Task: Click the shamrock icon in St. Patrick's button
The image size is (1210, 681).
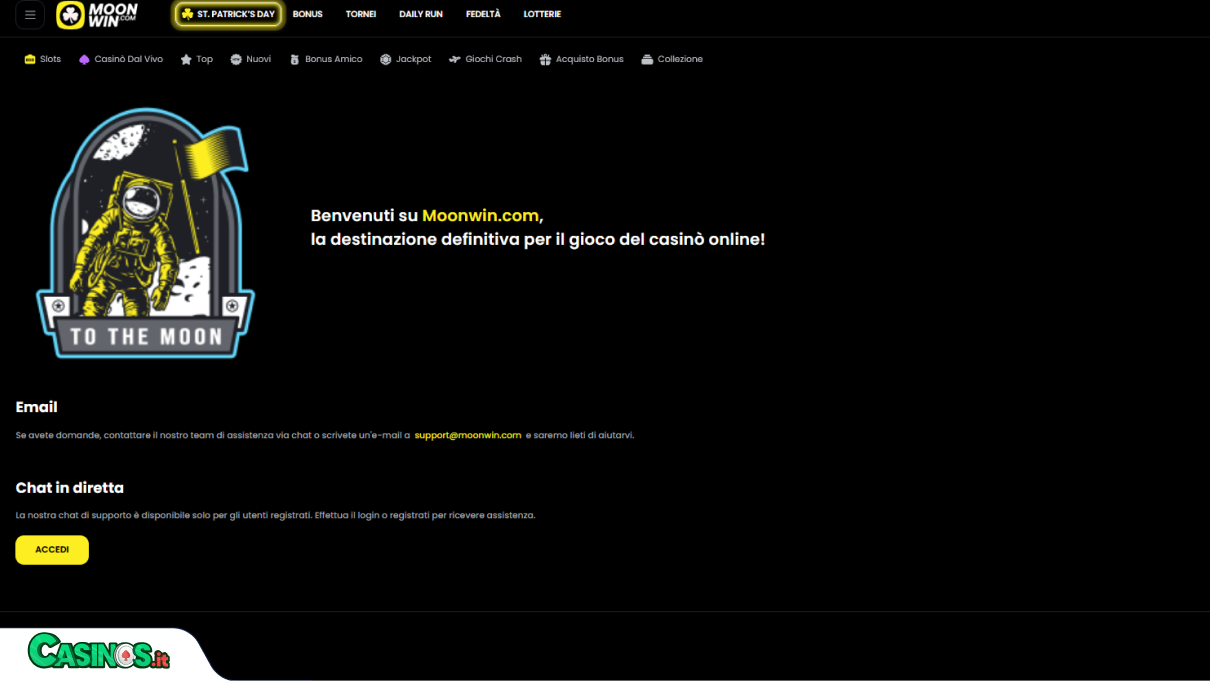Action: pyautogui.click(x=188, y=15)
